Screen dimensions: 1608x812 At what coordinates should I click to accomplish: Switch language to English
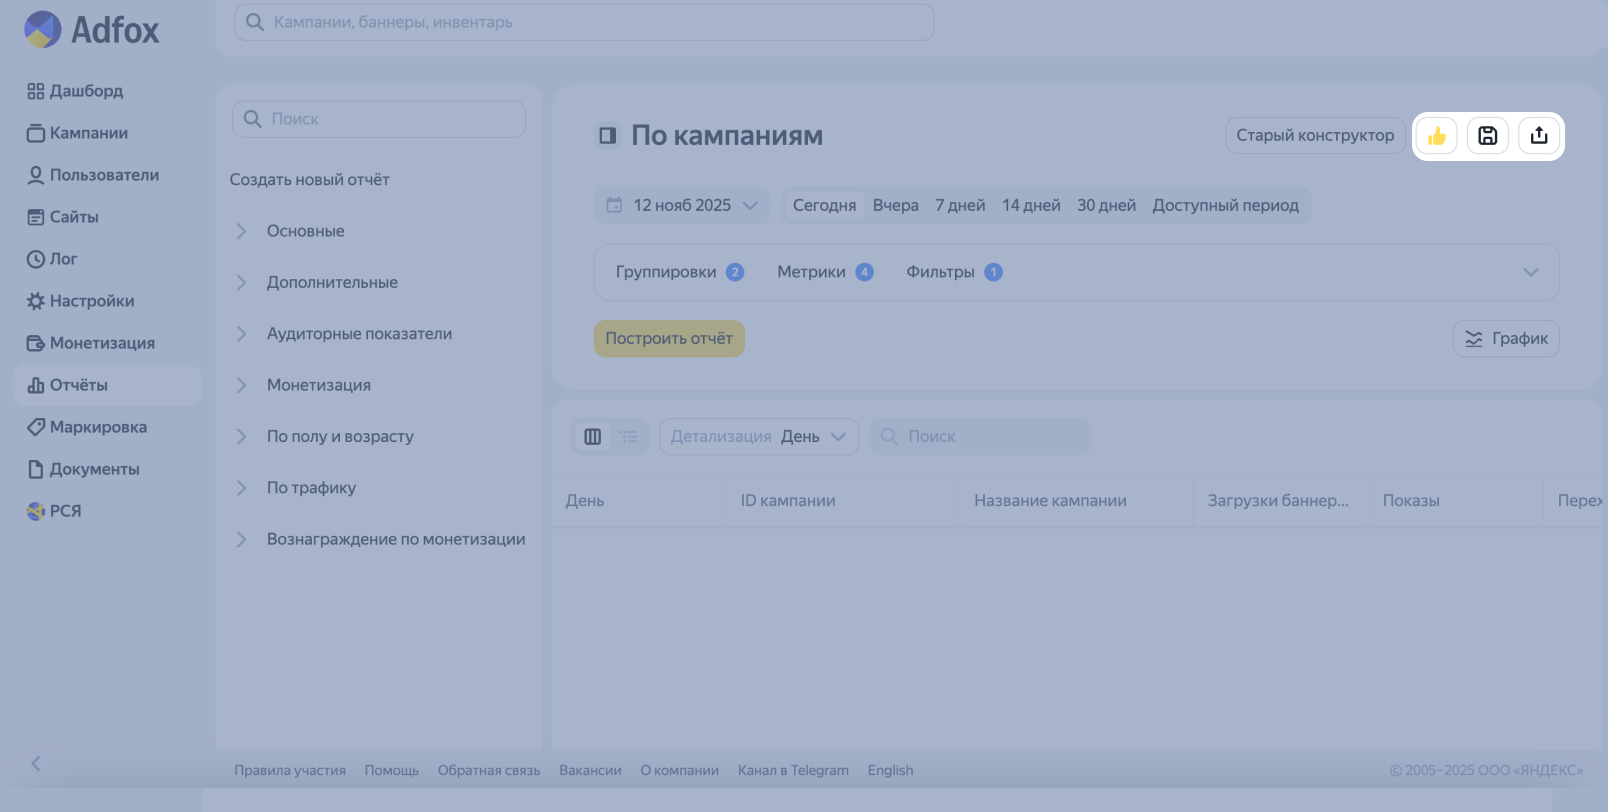point(890,770)
